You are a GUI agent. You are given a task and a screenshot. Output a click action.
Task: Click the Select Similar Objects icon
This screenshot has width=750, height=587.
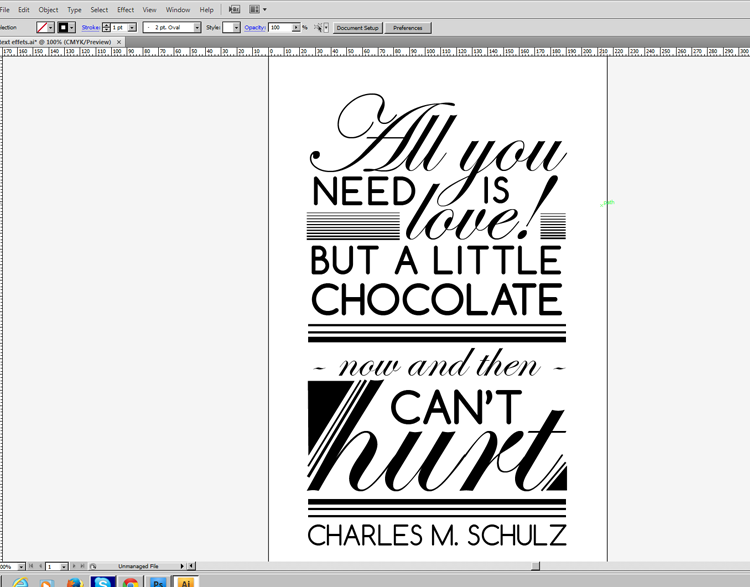[318, 28]
